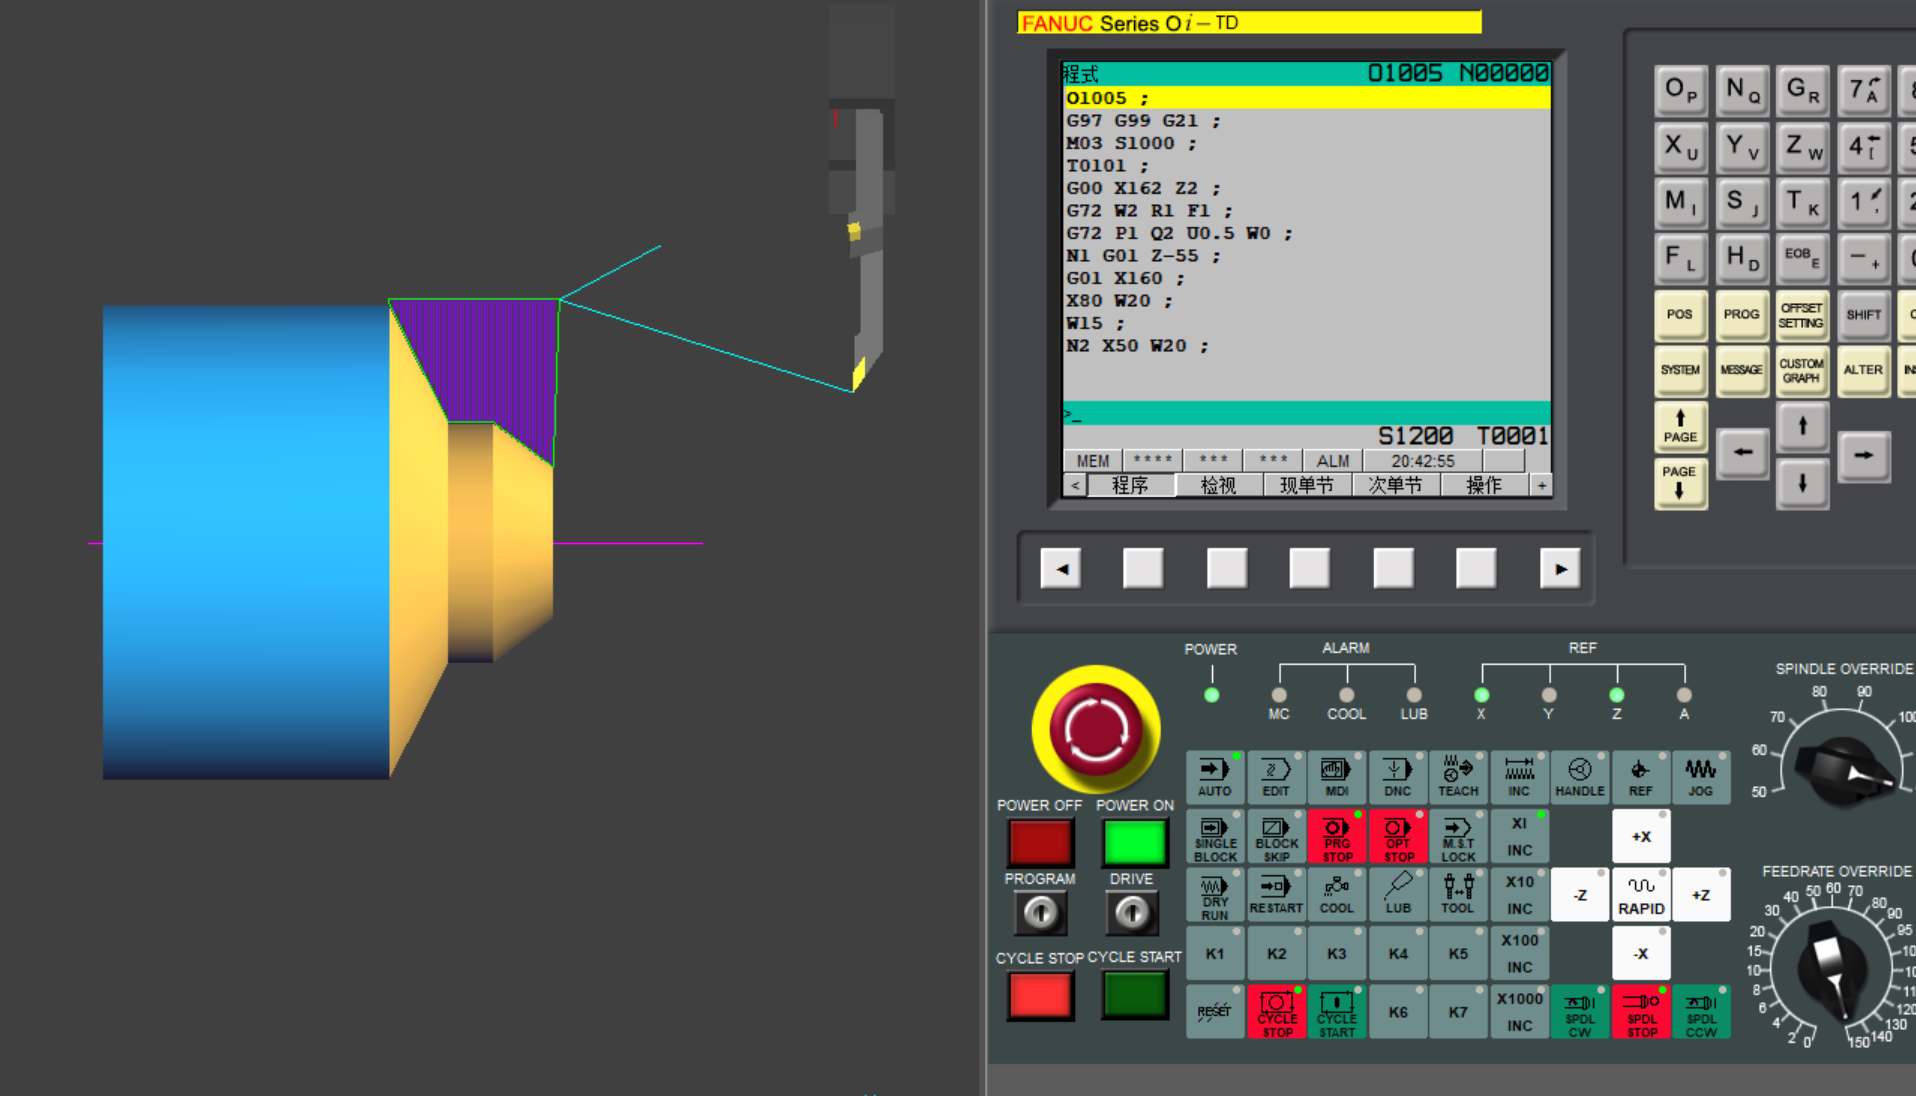Select X100 INC increment

[x=1519, y=953]
